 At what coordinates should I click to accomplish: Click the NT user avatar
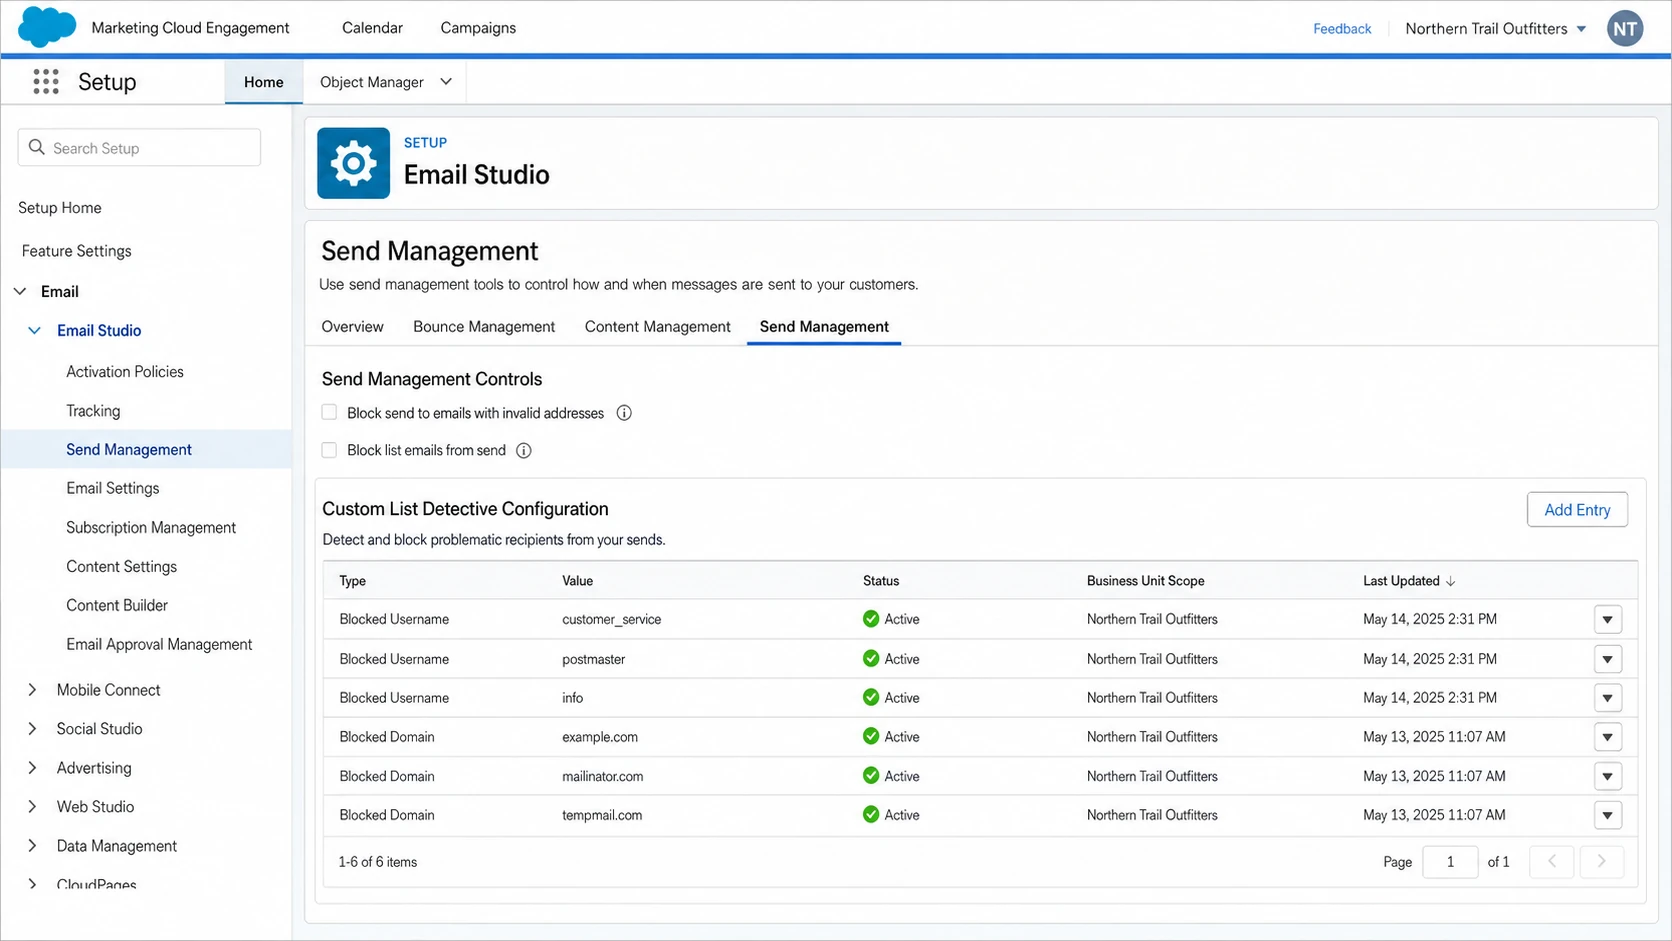[x=1625, y=28]
